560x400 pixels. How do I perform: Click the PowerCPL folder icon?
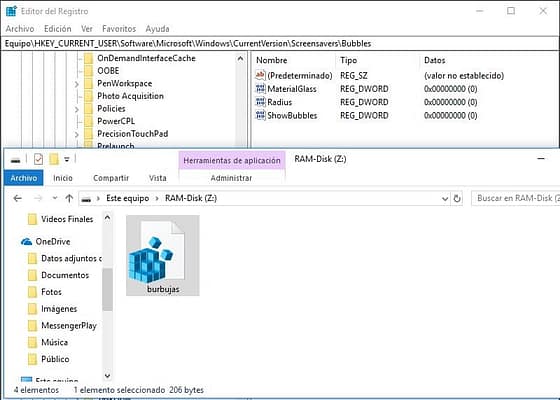coord(89,121)
